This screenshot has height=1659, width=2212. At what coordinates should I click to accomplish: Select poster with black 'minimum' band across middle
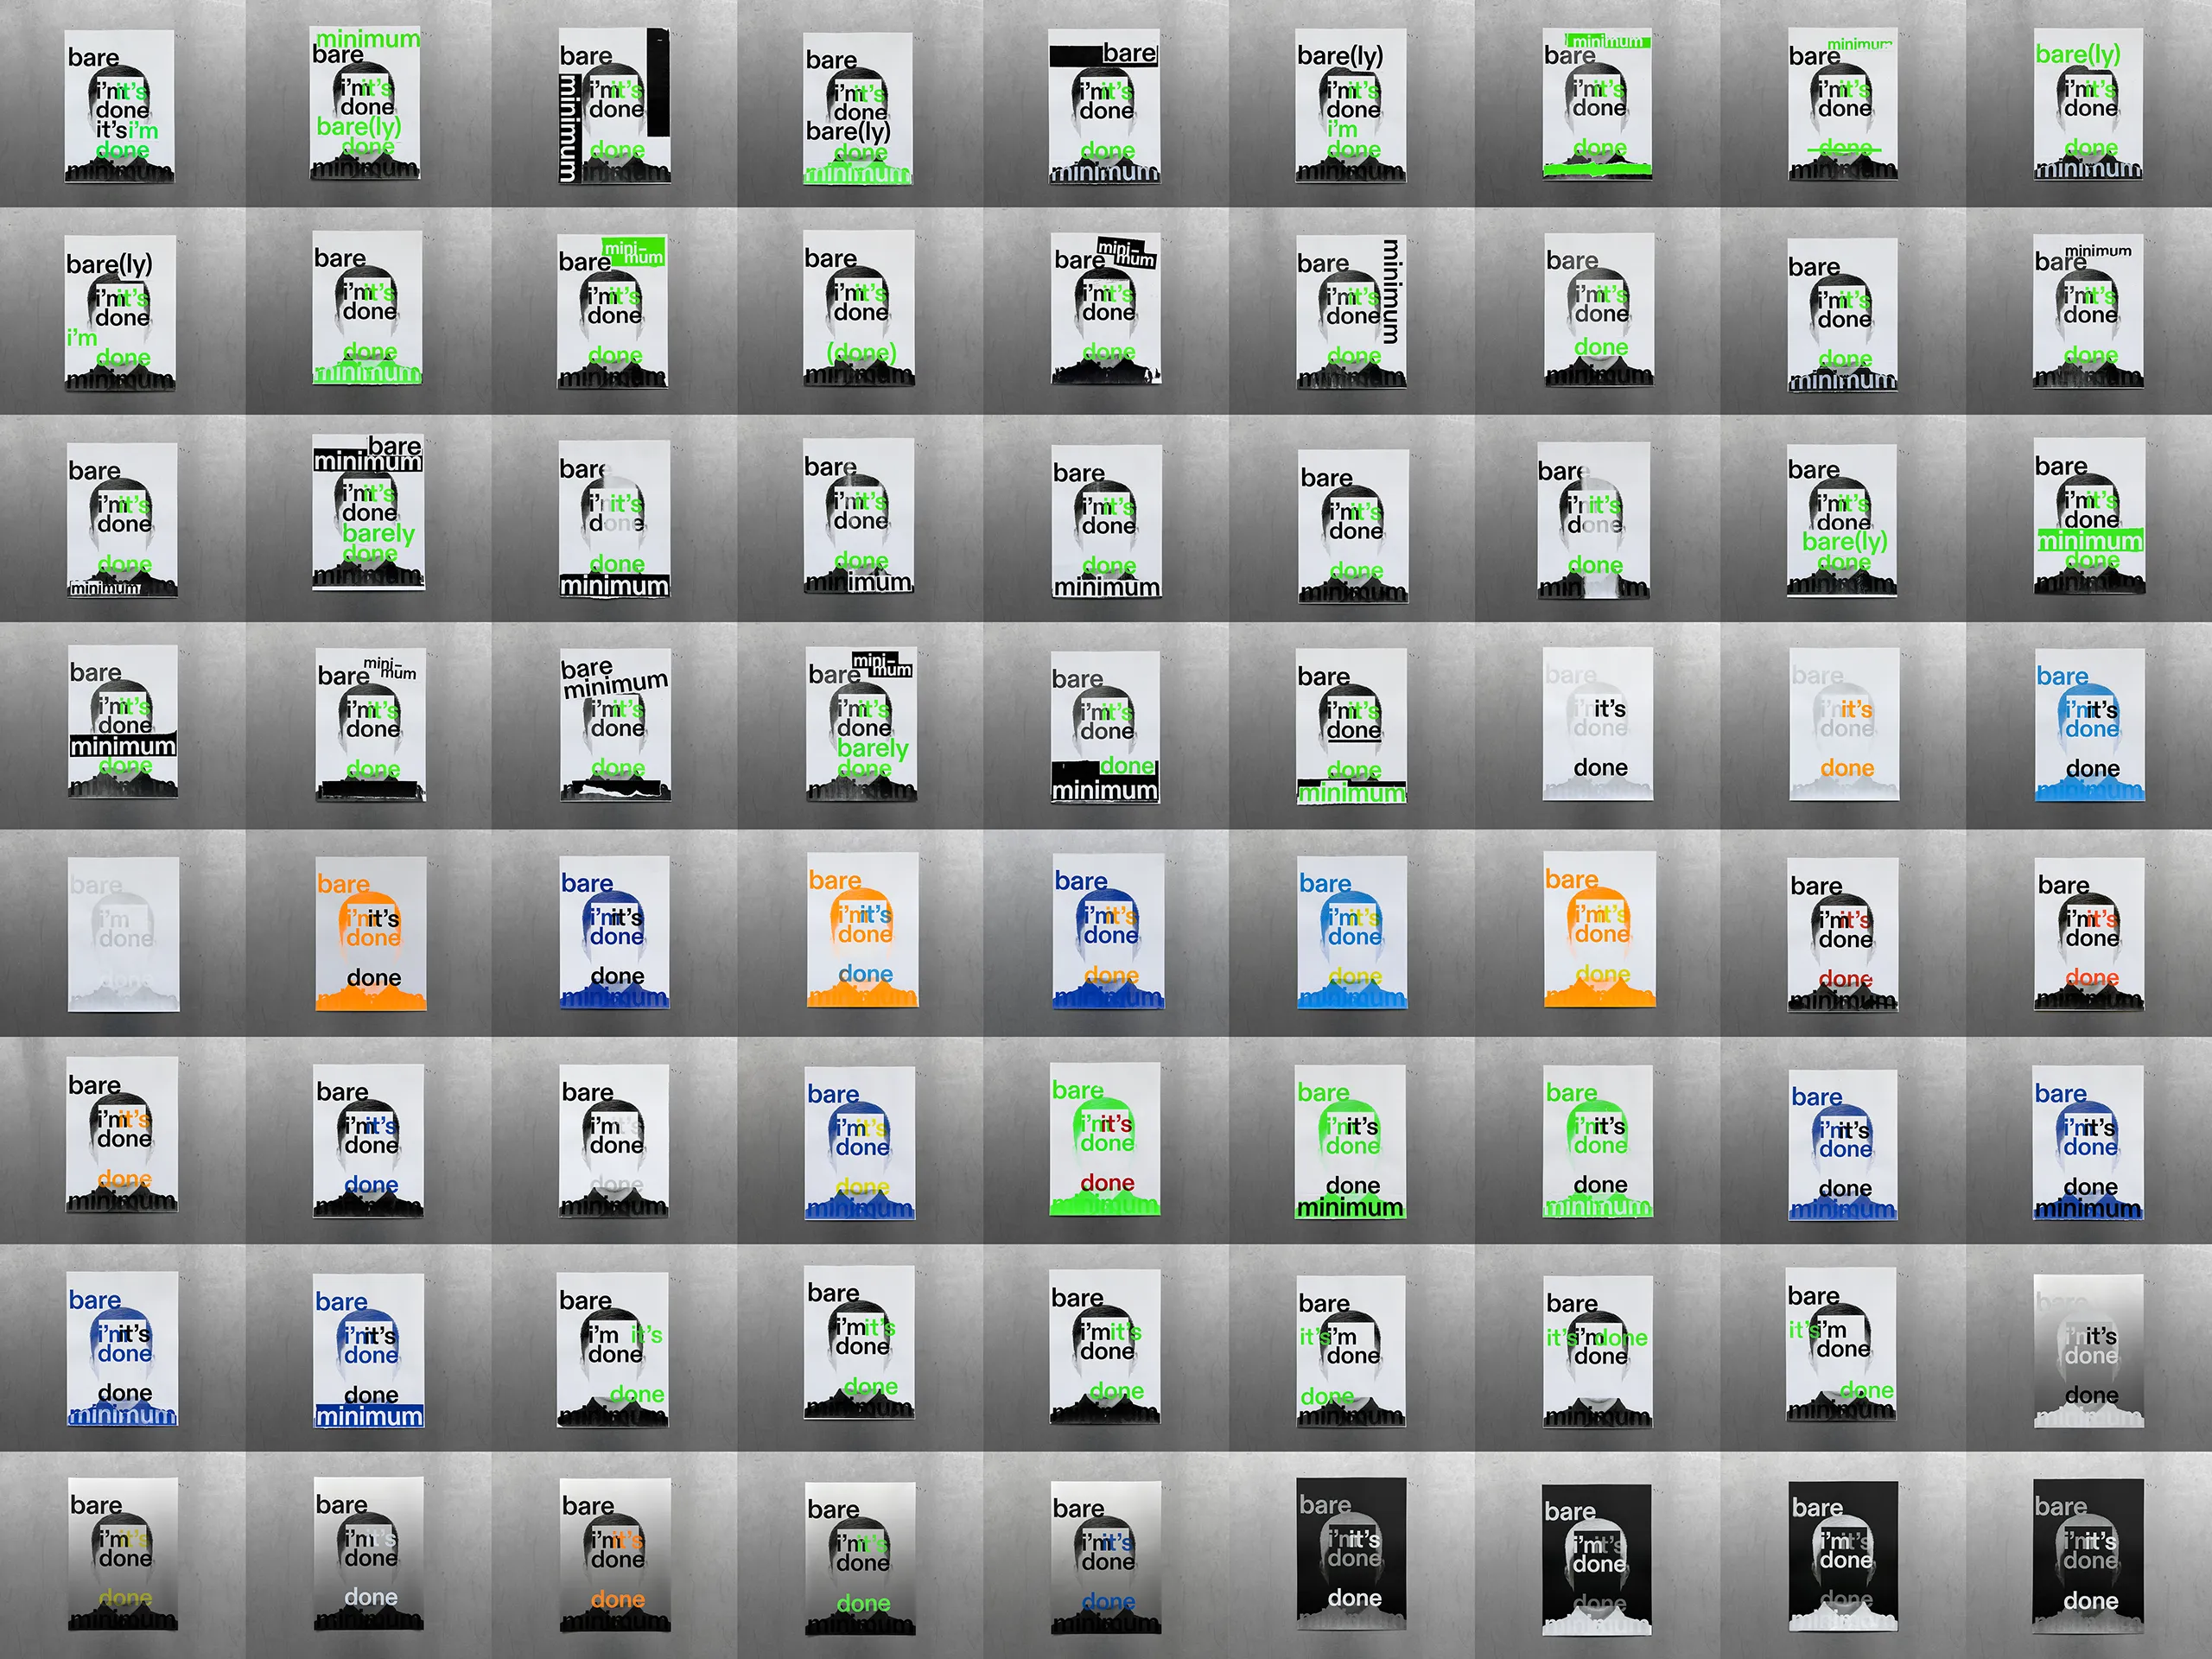pyautogui.click(x=123, y=721)
